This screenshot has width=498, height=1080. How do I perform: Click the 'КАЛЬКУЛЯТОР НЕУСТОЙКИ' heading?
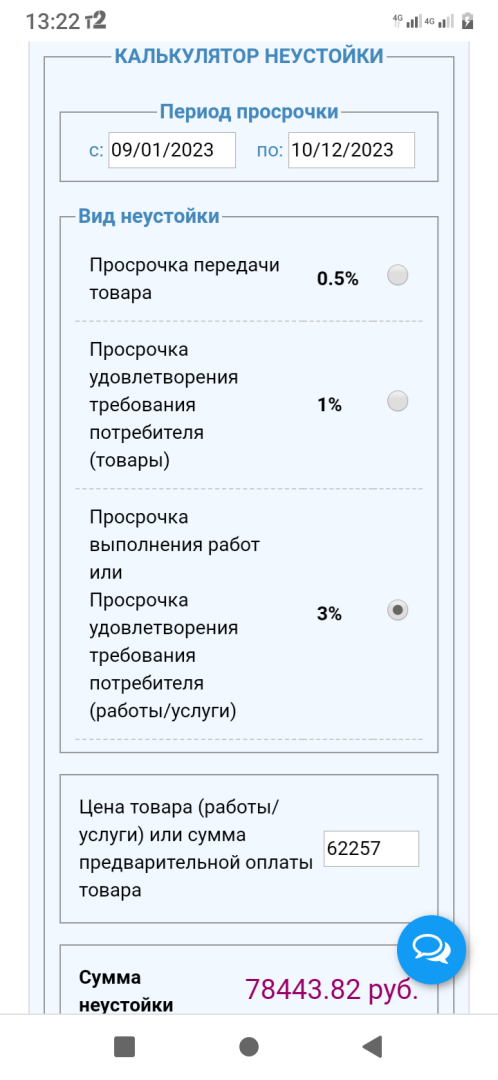coord(249,56)
